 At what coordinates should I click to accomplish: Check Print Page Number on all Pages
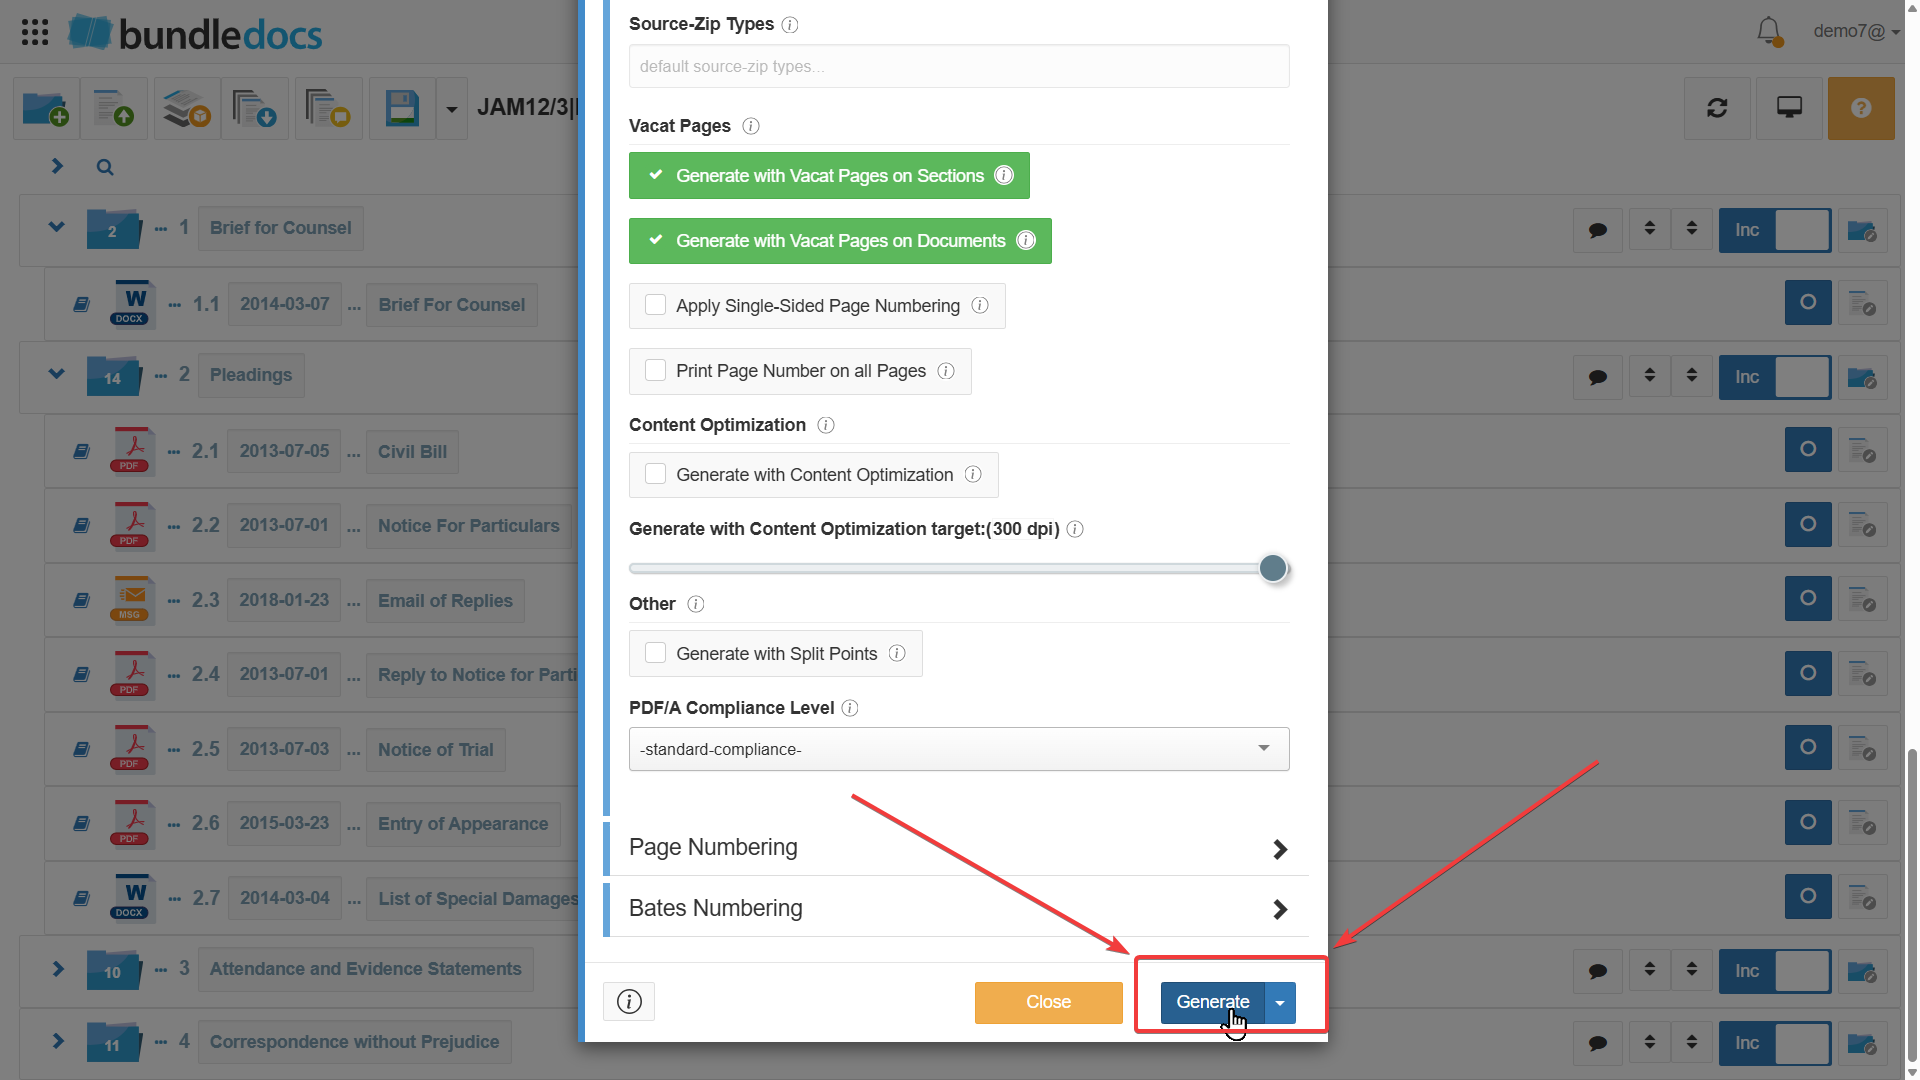point(656,370)
